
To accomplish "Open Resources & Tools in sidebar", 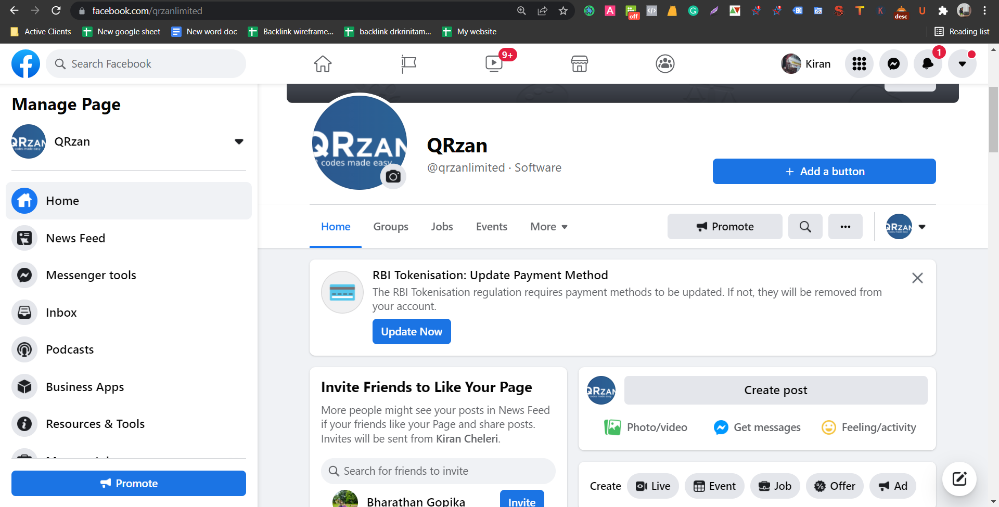I will click(129, 424).
